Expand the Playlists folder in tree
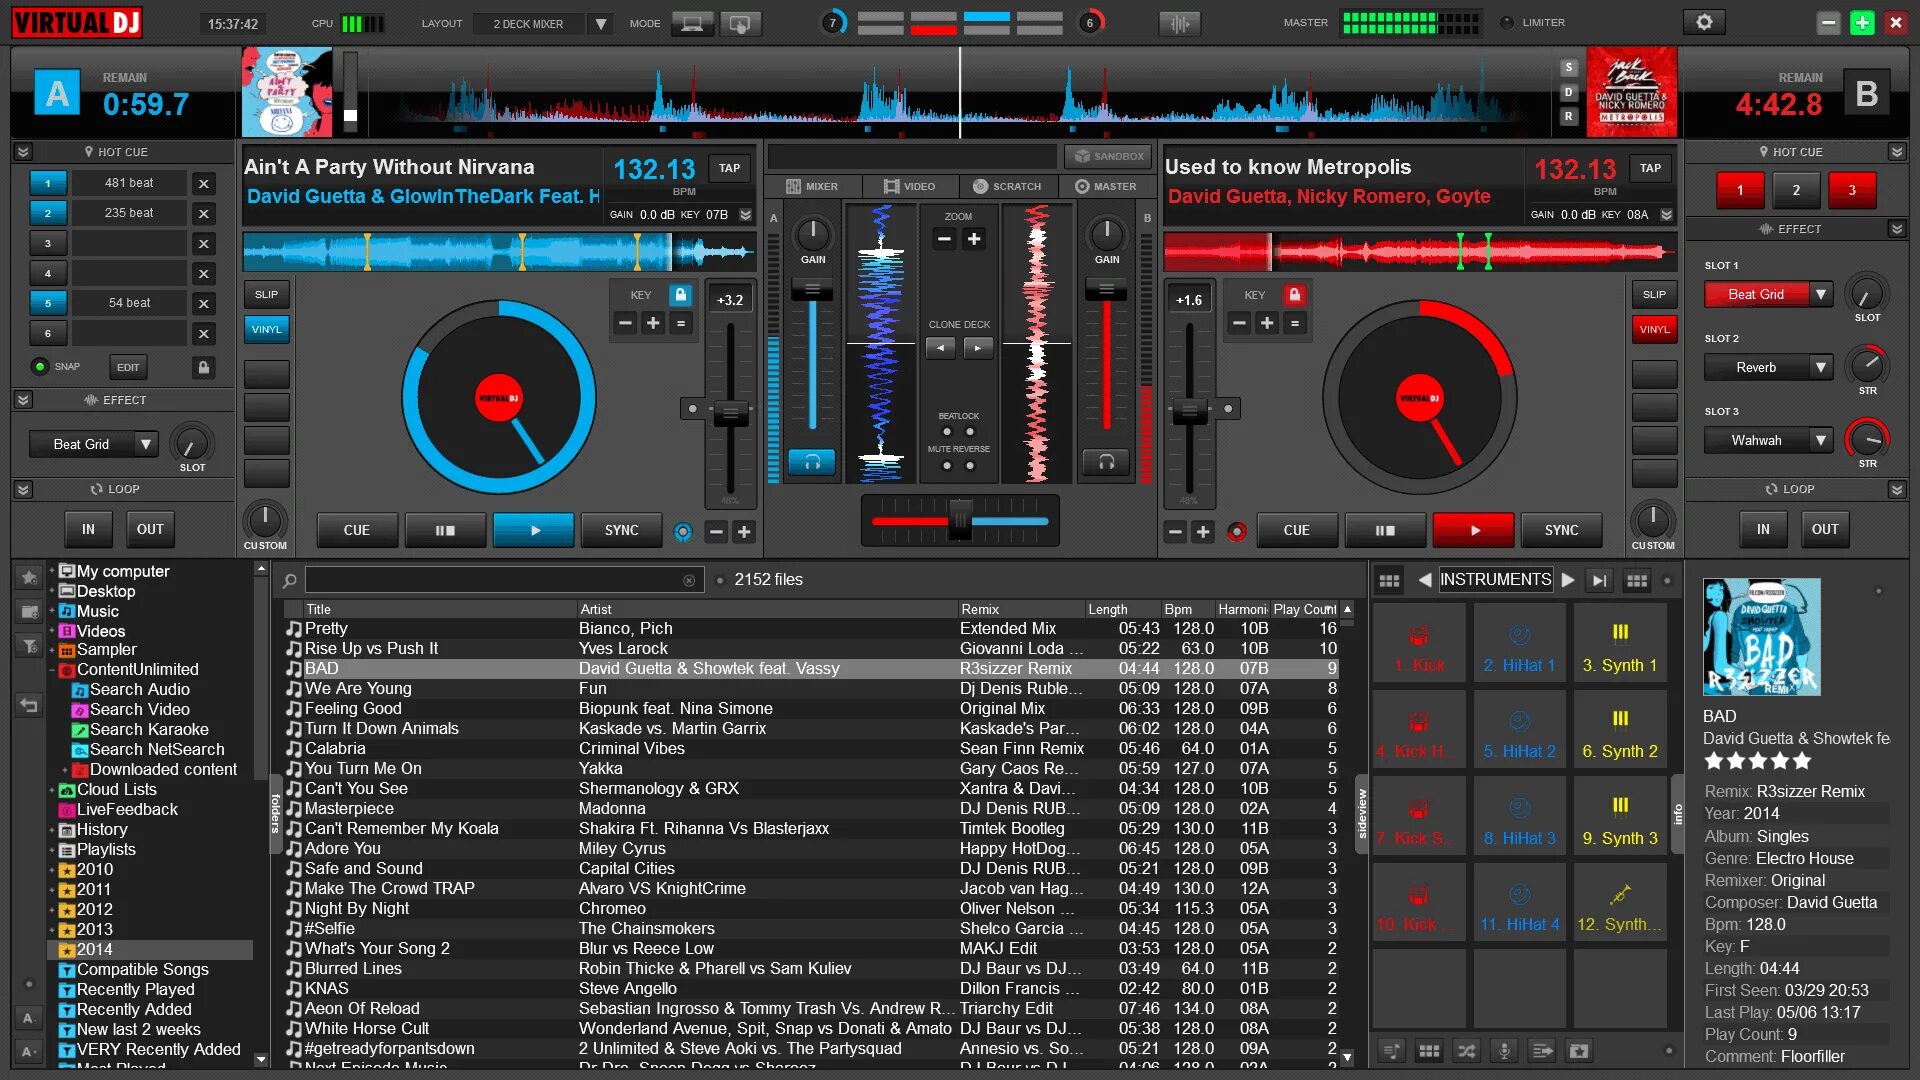 [52, 850]
